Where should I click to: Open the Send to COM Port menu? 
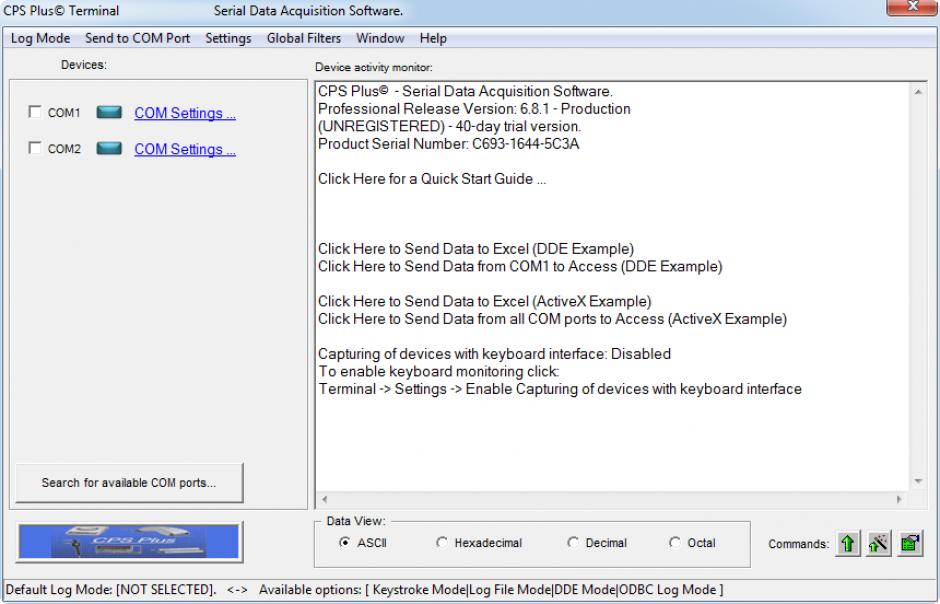pyautogui.click(x=137, y=38)
